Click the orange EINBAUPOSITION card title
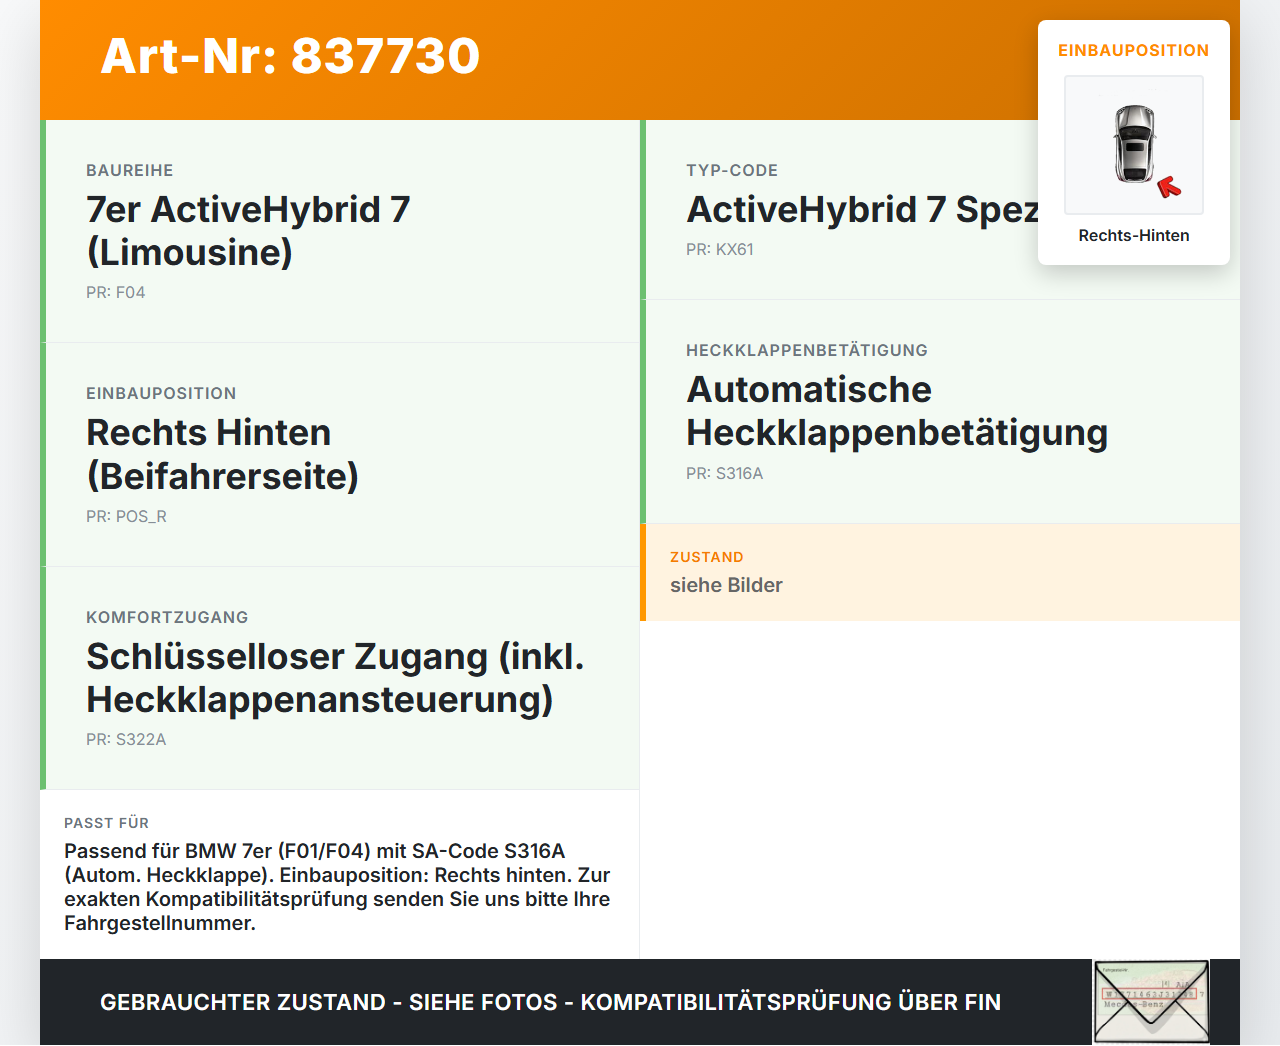This screenshot has height=1046, width=1280. coord(1134,50)
